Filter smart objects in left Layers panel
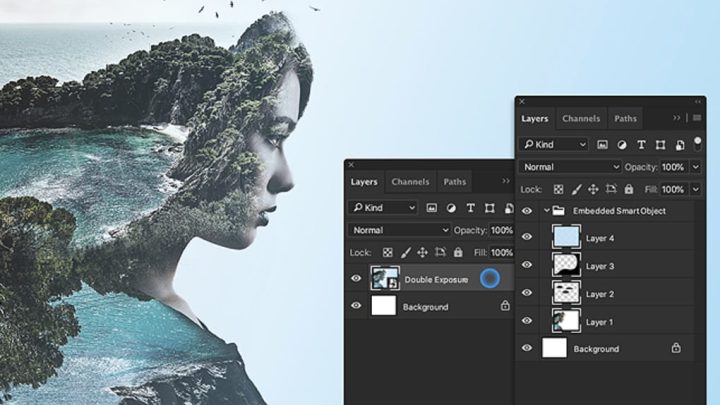 (x=509, y=208)
